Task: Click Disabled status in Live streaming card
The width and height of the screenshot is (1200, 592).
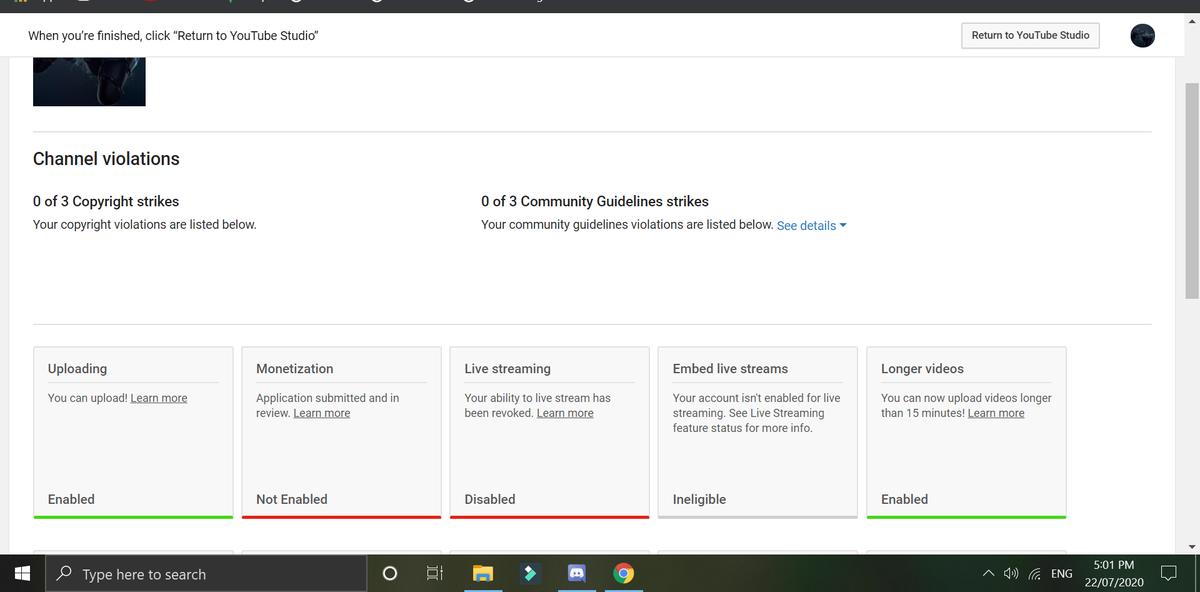Action: tap(490, 499)
